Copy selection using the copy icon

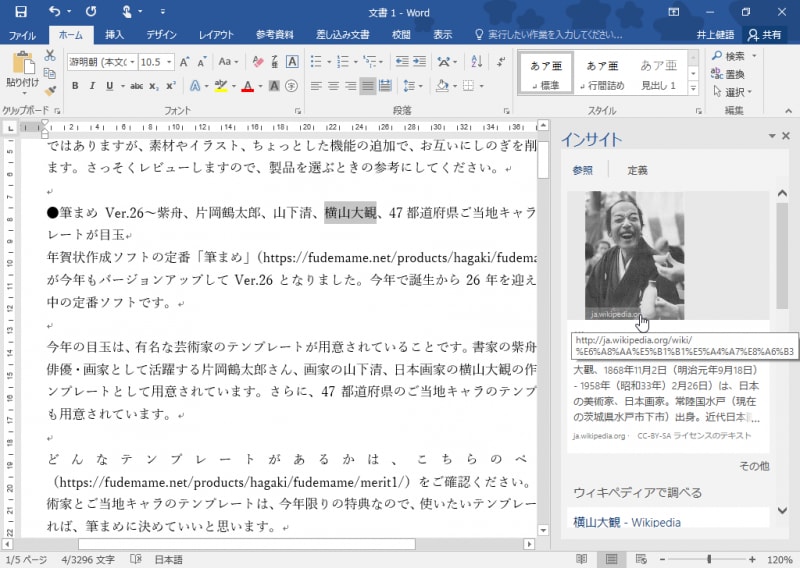click(49, 73)
